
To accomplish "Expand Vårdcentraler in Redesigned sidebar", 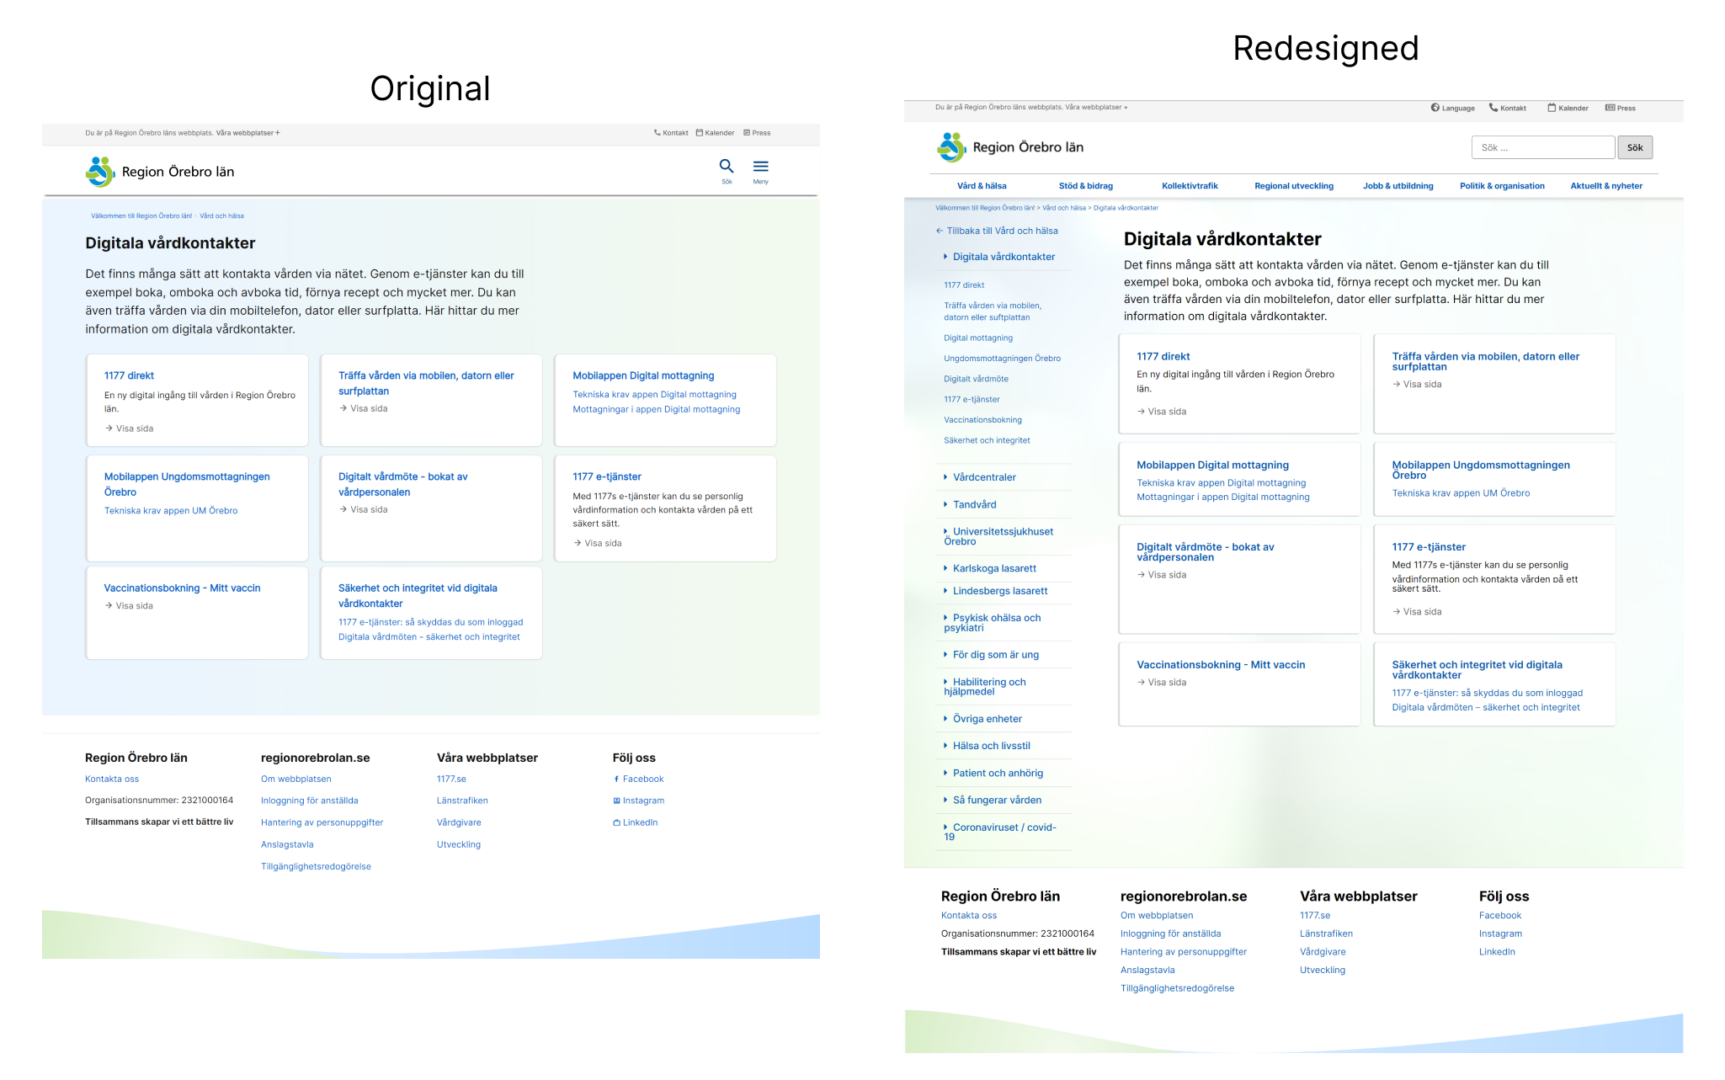I will 945,477.
